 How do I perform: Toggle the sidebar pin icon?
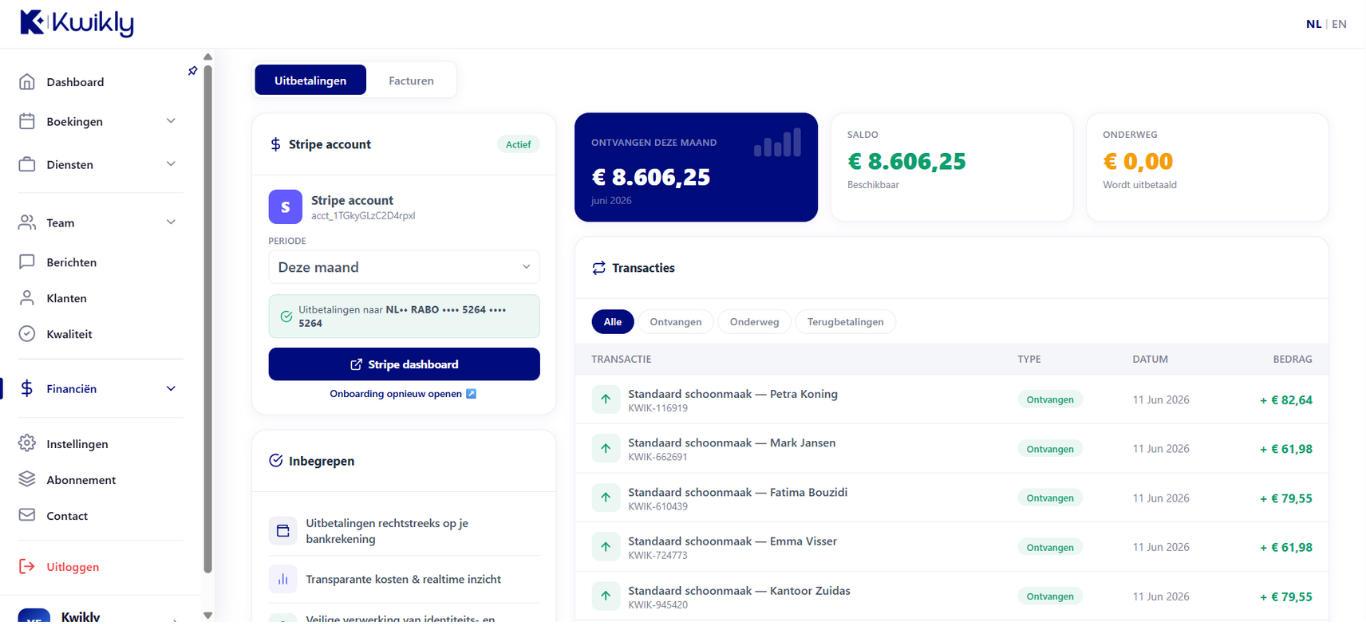tap(192, 71)
